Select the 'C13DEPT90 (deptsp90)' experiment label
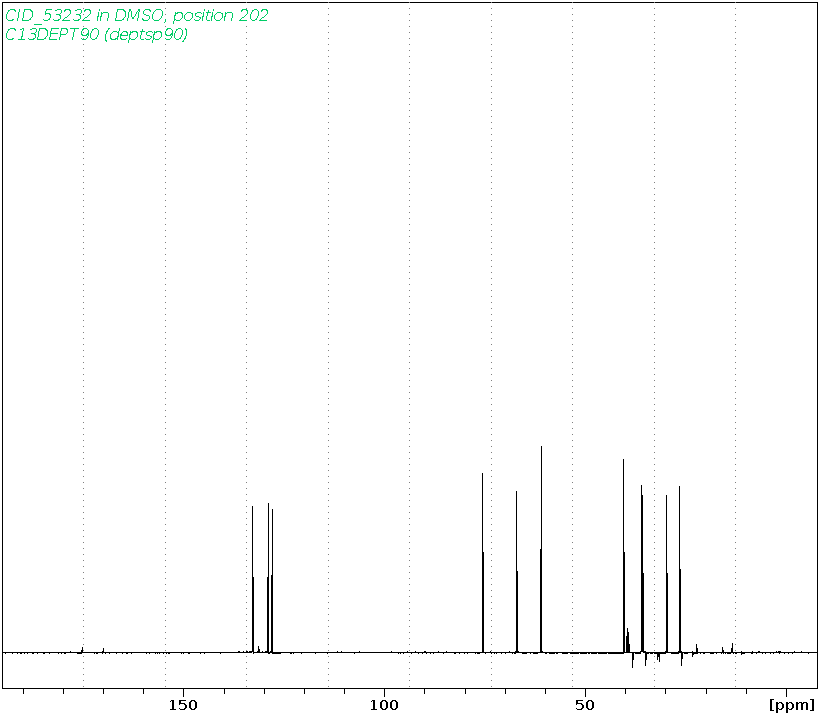The width and height of the screenshot is (821, 717). click(96, 35)
